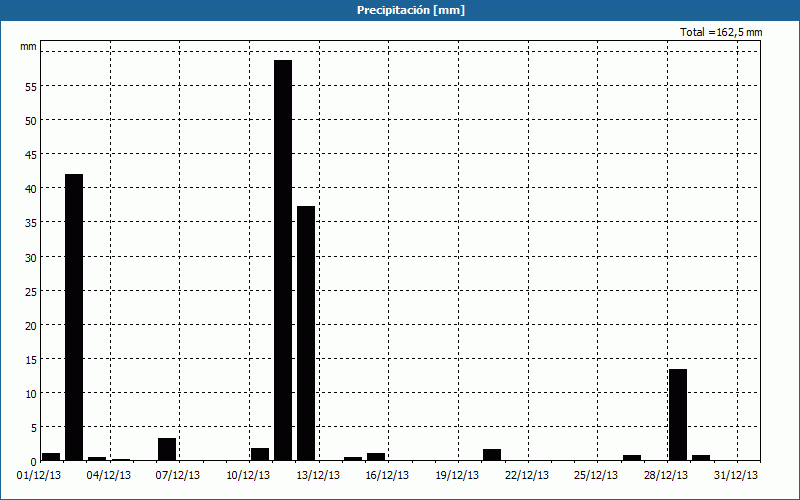The image size is (800, 500).
Task: Click the small bar on 06/12/13
Action: (x=167, y=449)
